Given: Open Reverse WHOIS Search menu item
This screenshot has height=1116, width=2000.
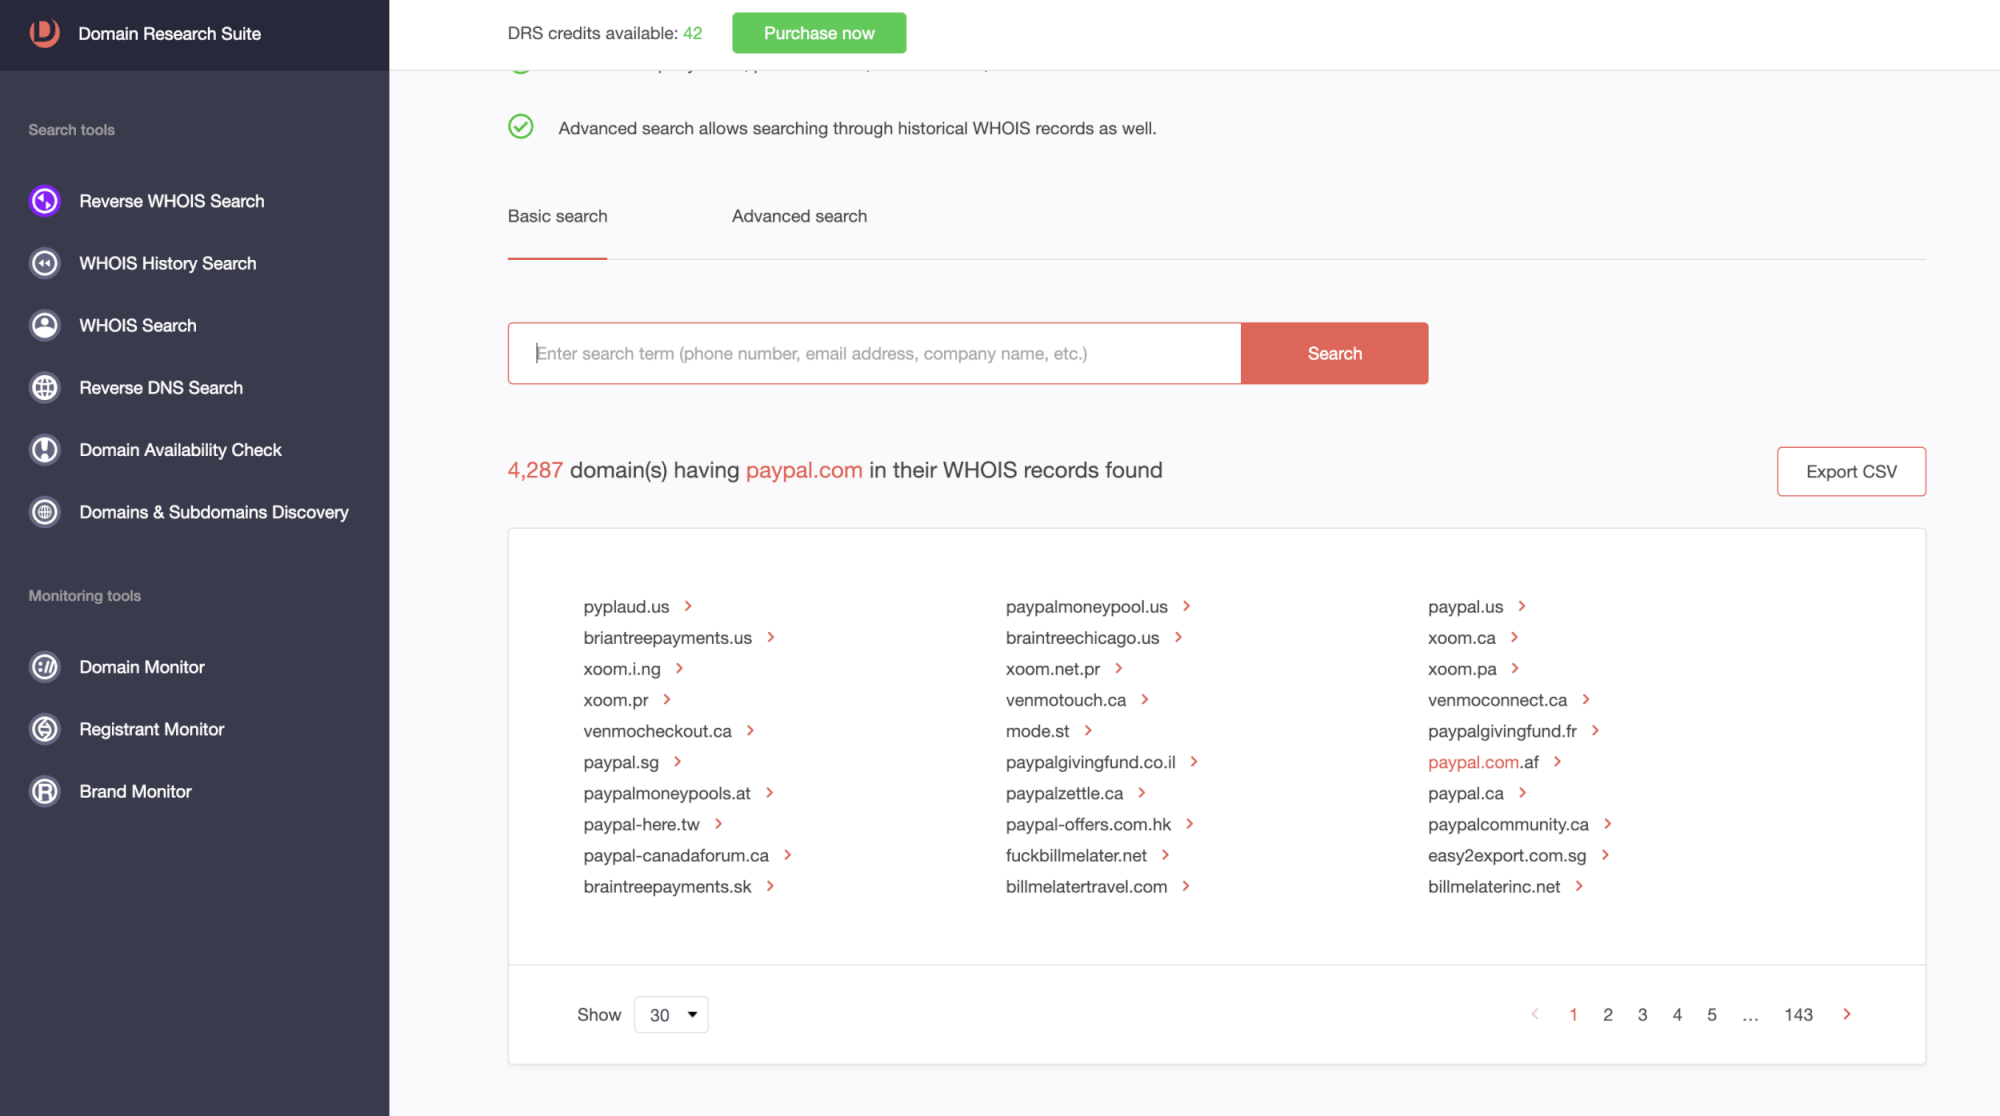Looking at the screenshot, I should (172, 201).
